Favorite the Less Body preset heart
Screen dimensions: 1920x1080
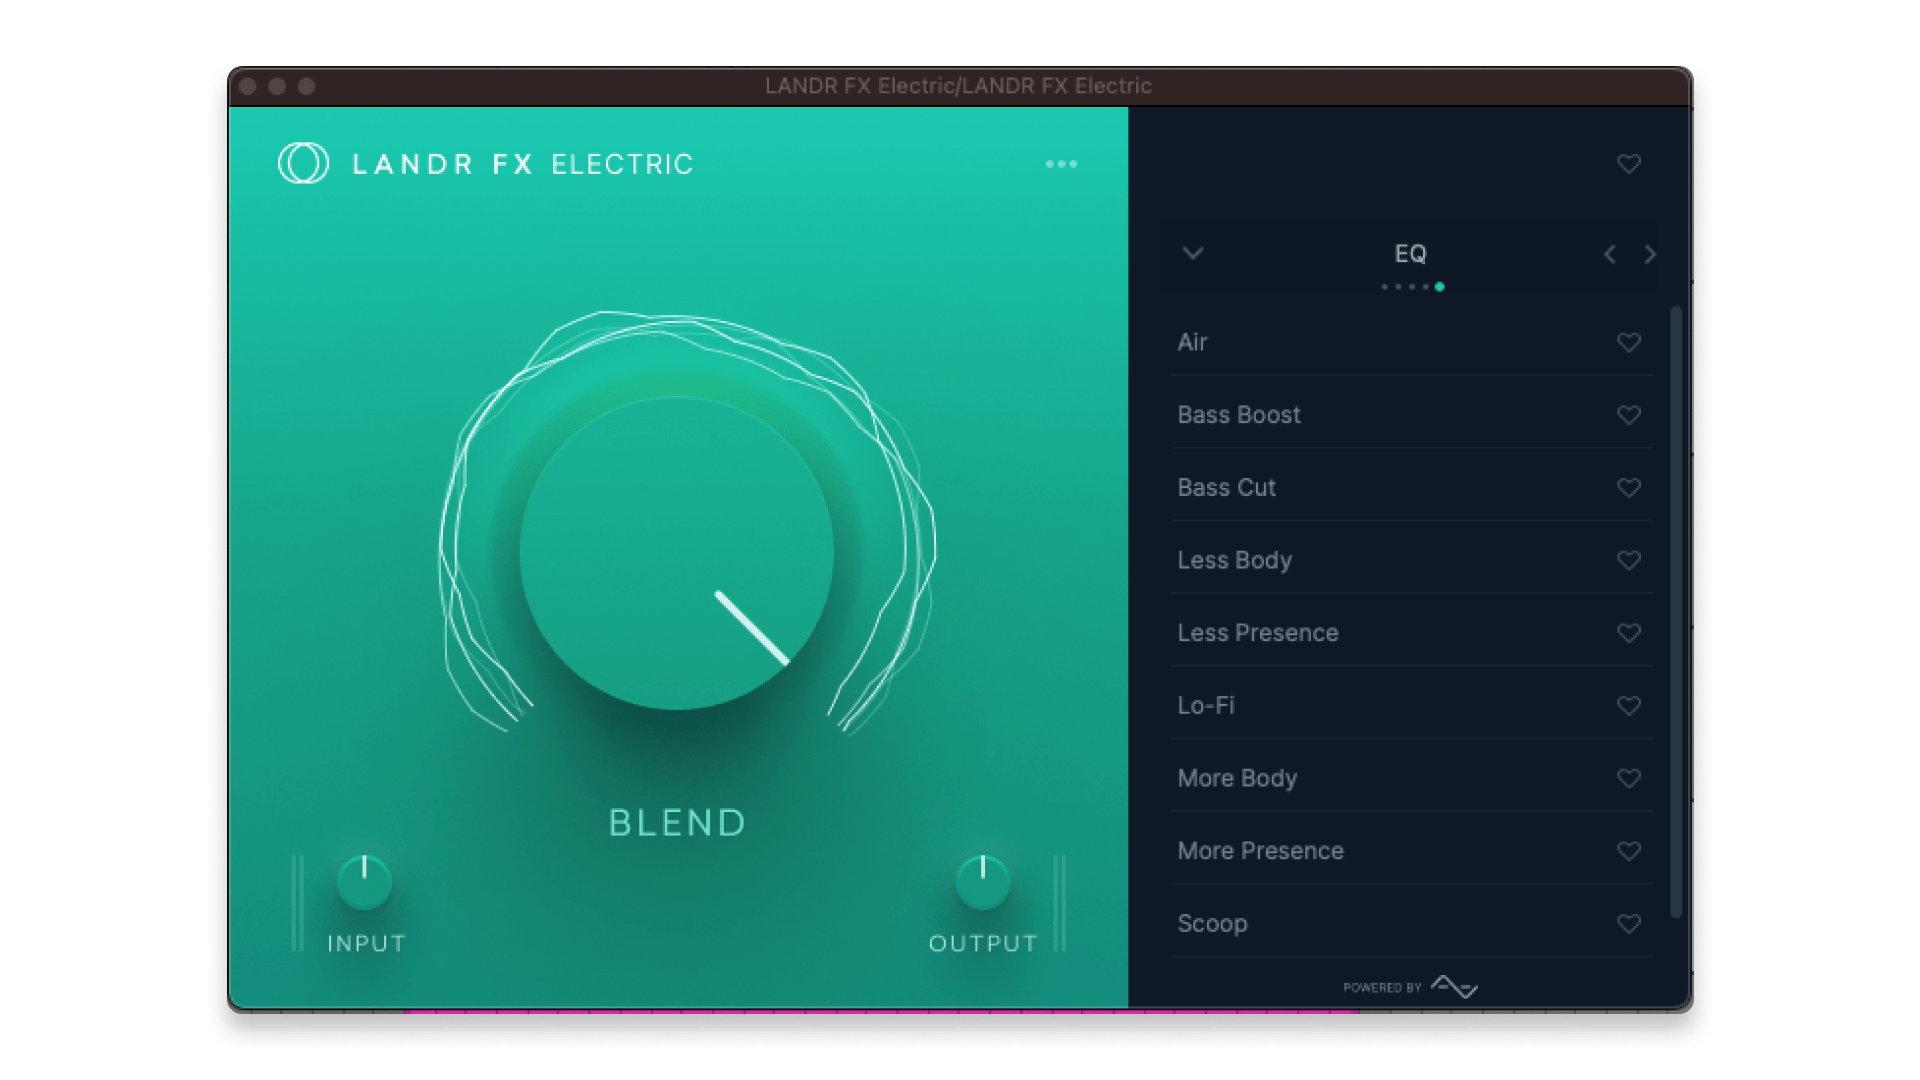pos(1629,560)
